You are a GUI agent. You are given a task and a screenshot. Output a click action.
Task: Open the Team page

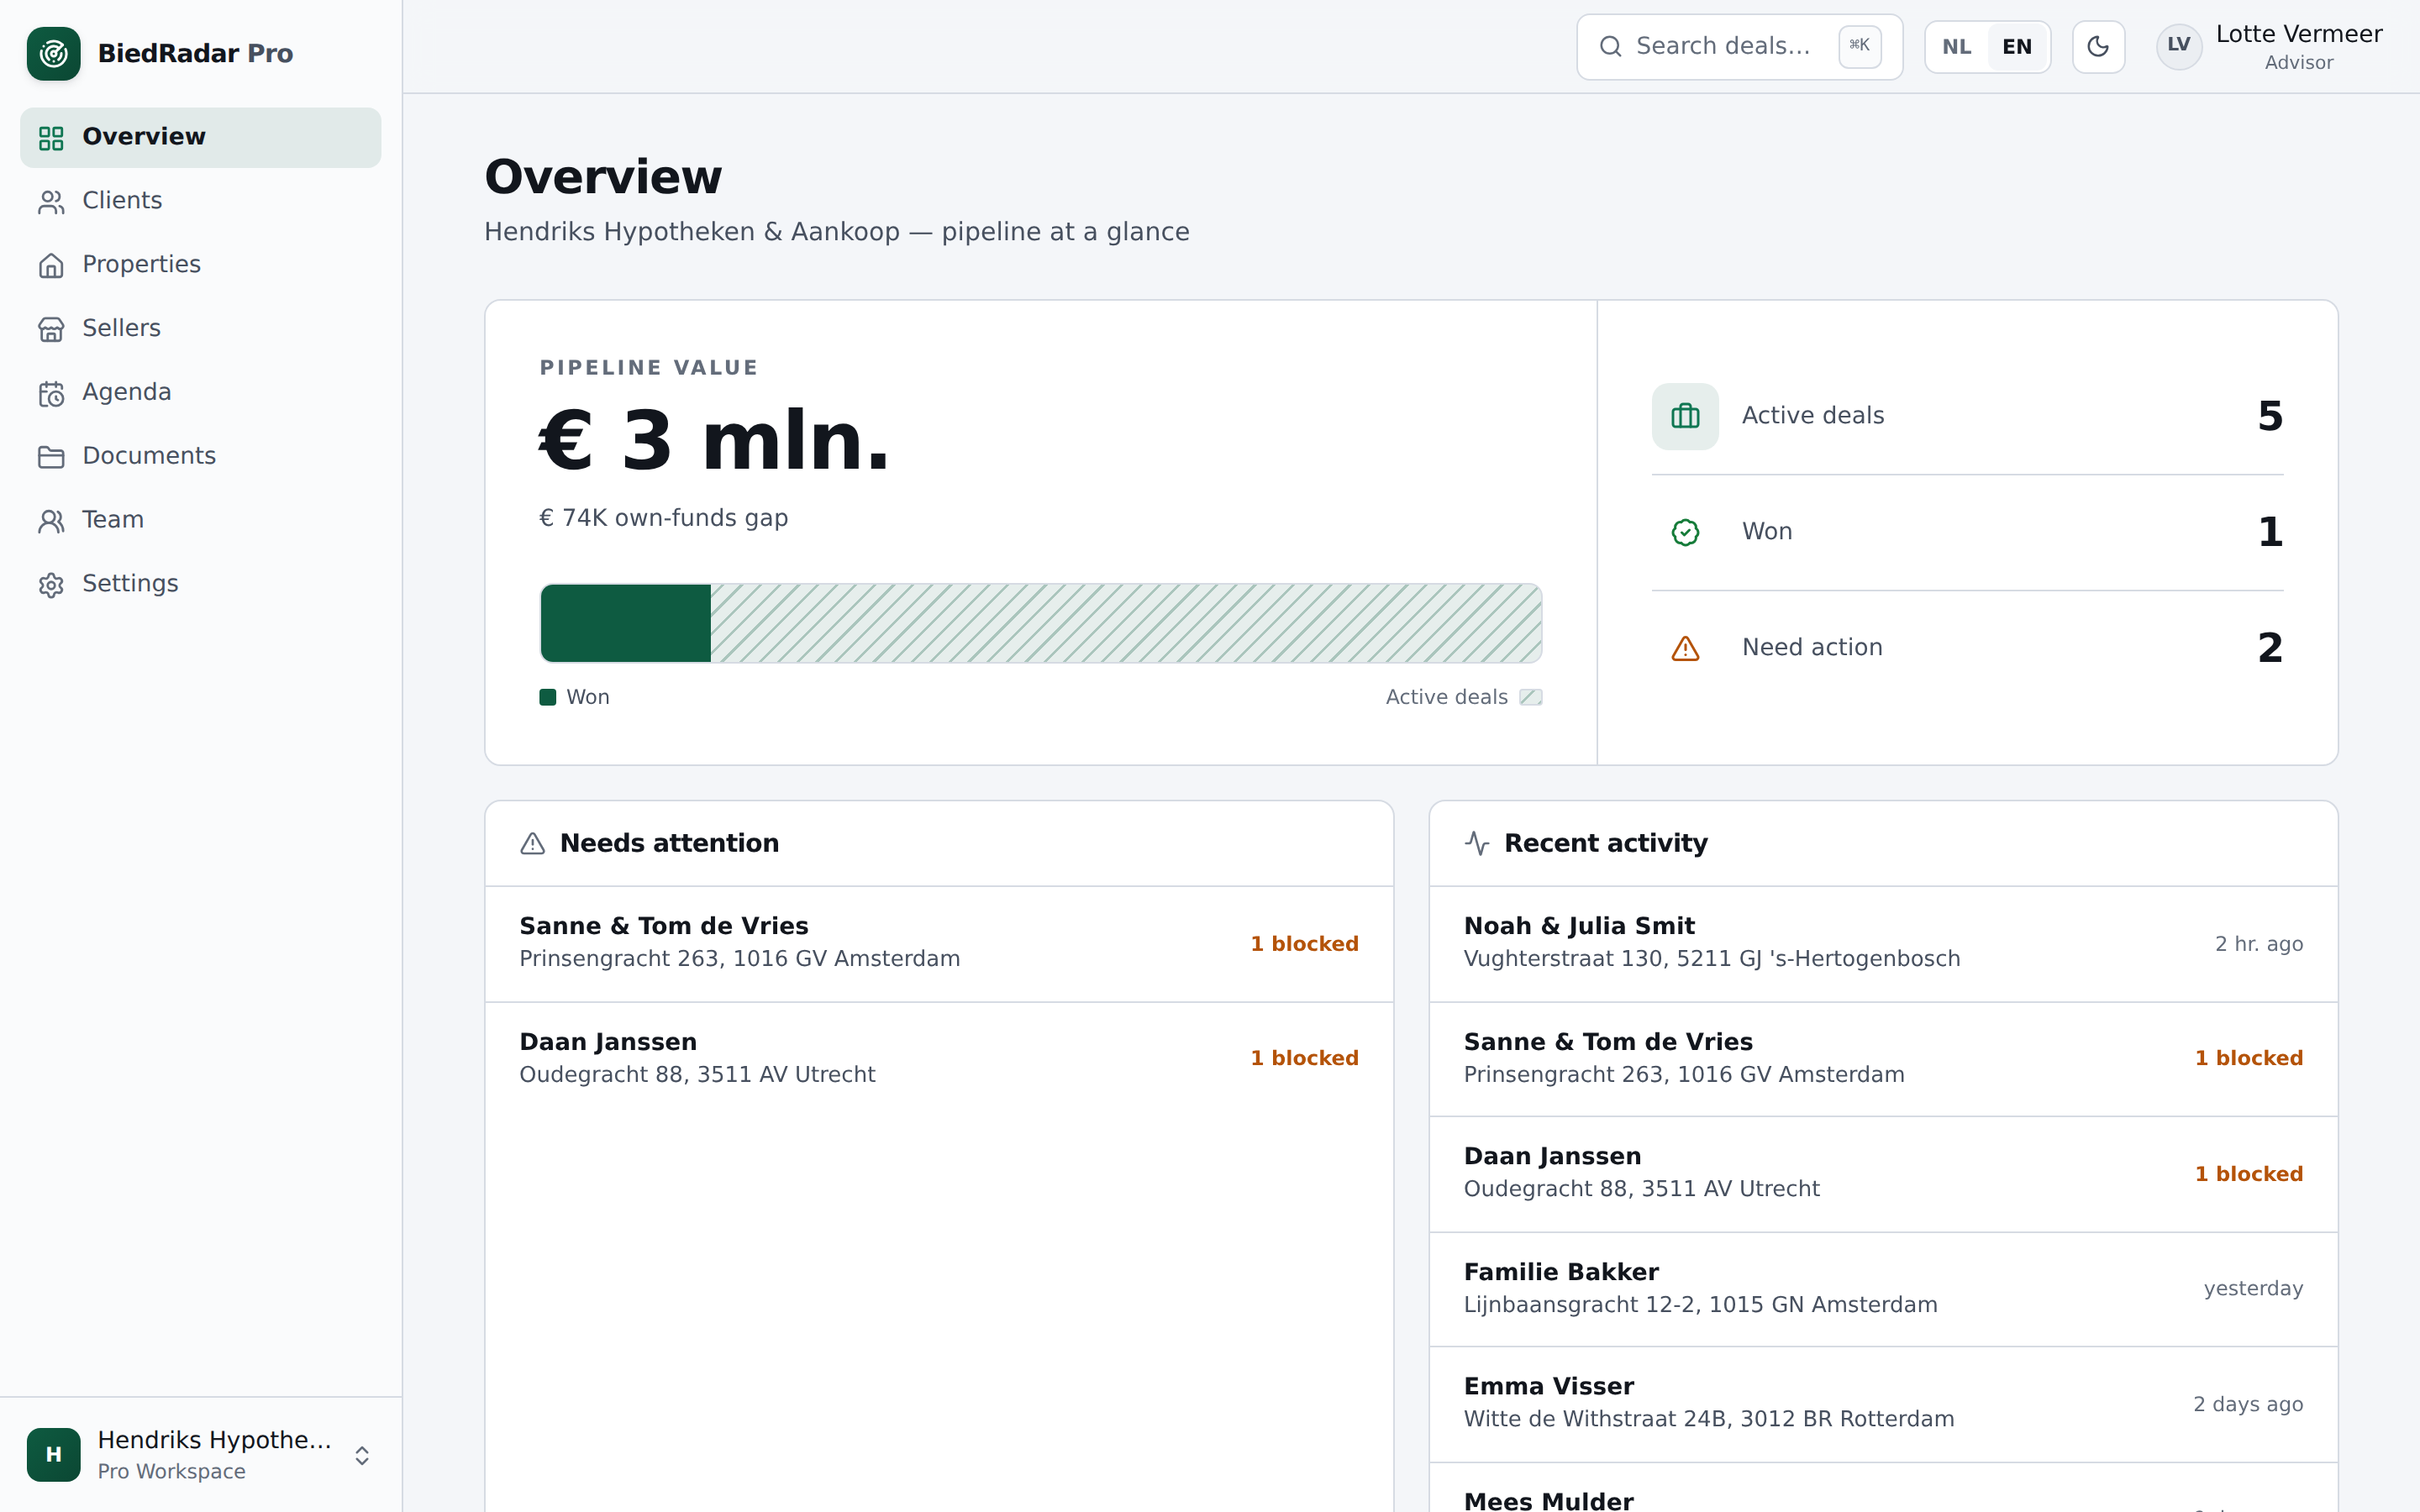pos(201,521)
